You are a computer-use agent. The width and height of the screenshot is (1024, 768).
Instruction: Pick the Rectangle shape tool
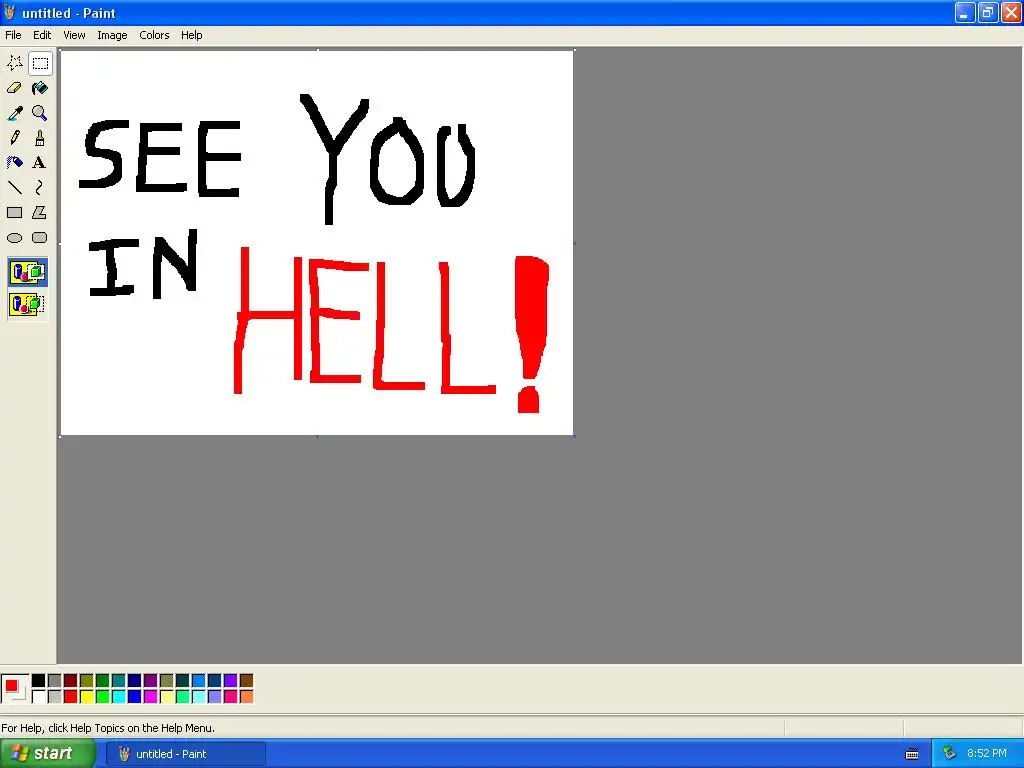(x=14, y=212)
